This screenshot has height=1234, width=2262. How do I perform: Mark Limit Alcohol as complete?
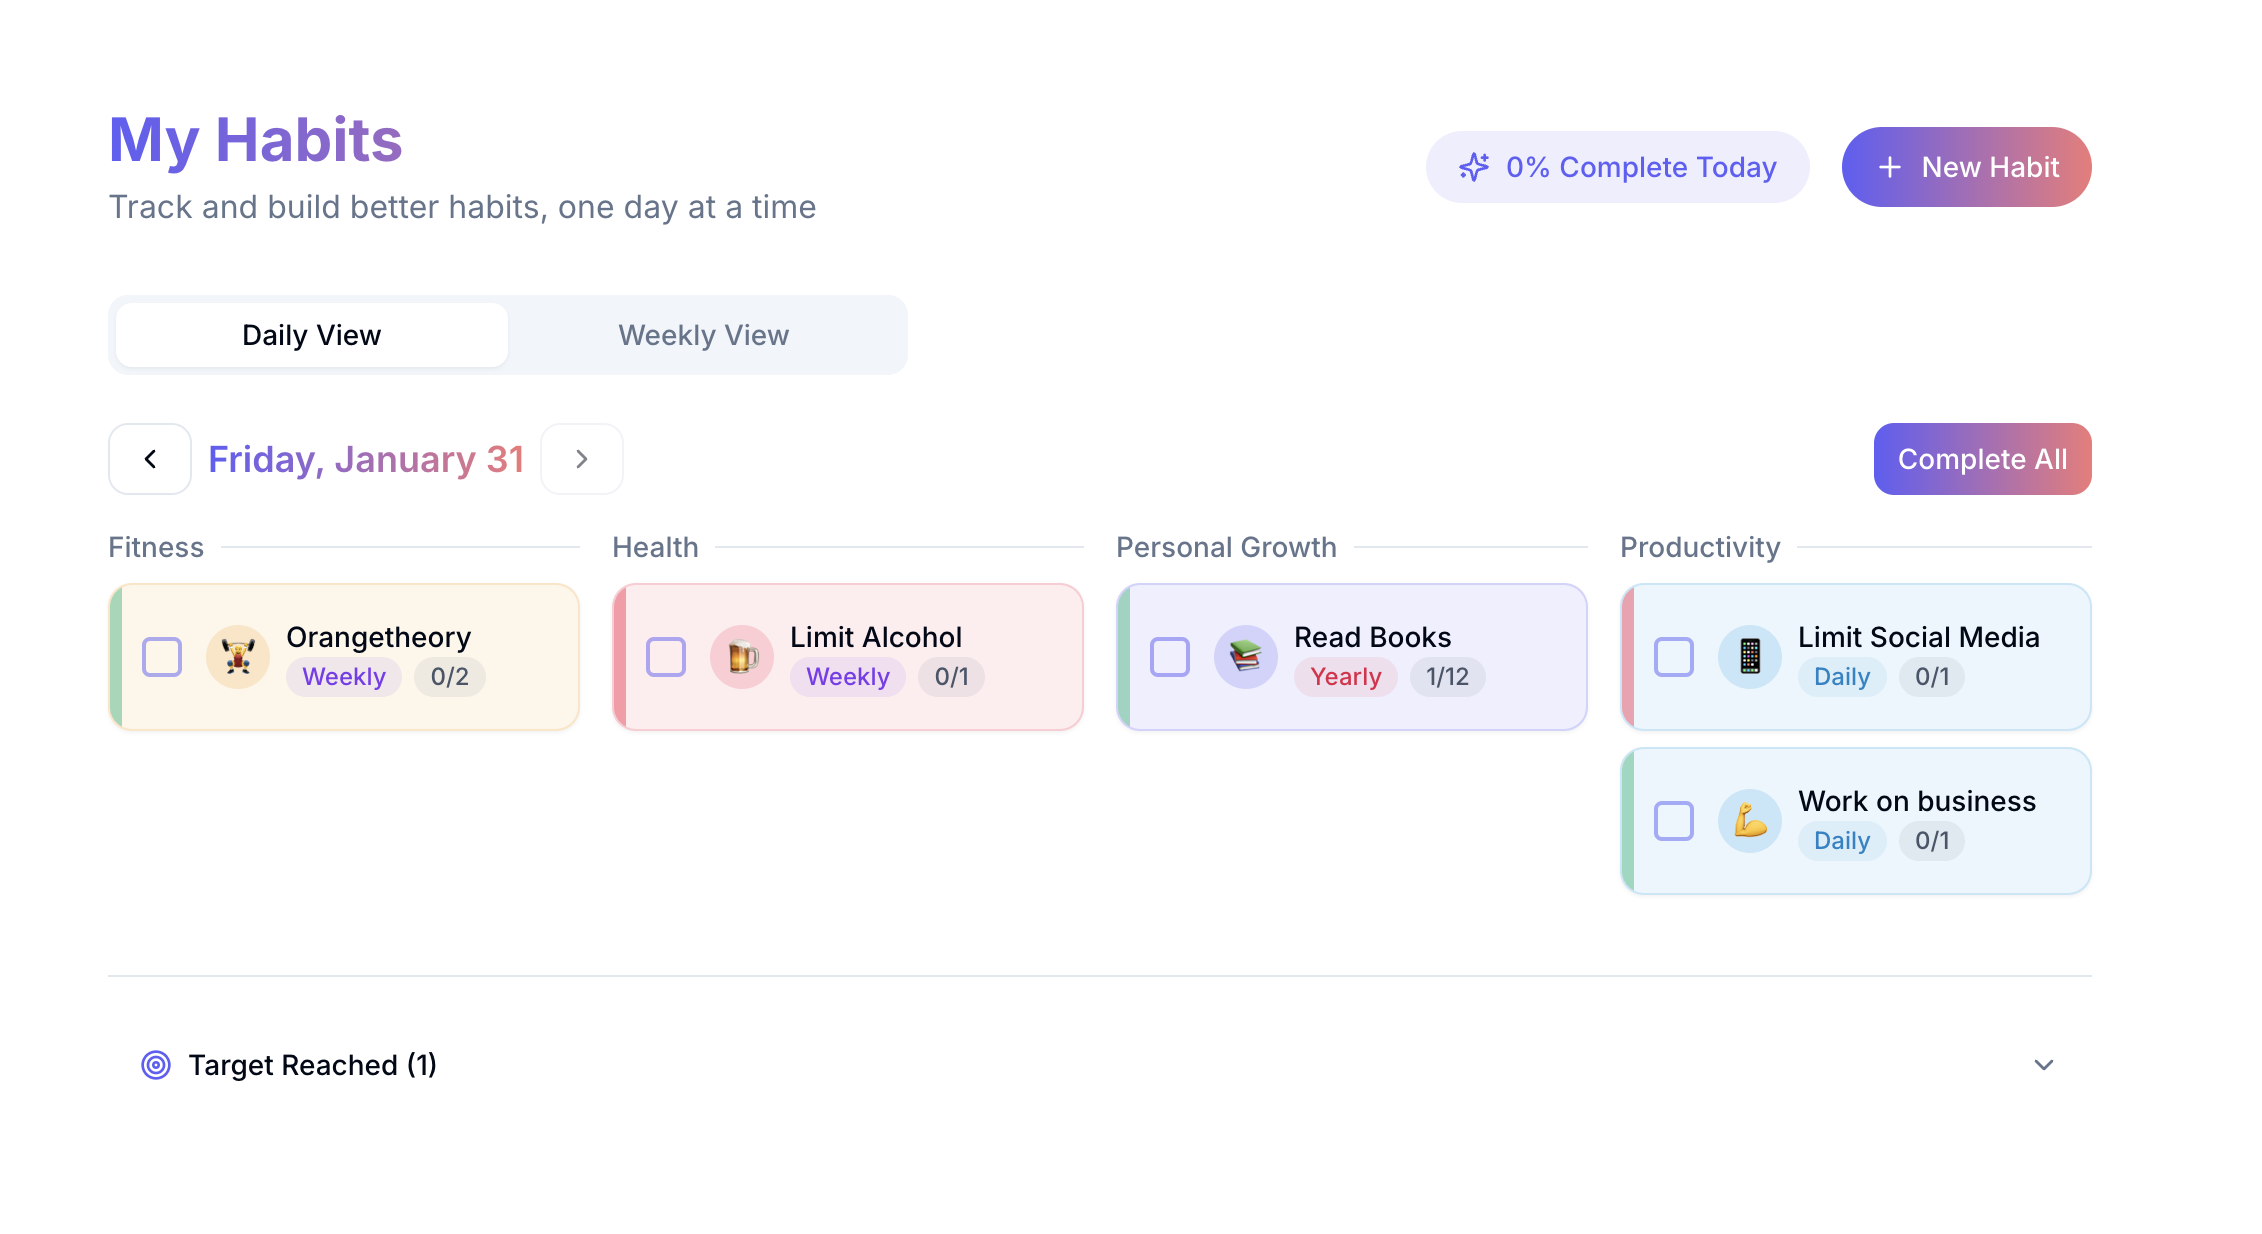[x=666, y=657]
